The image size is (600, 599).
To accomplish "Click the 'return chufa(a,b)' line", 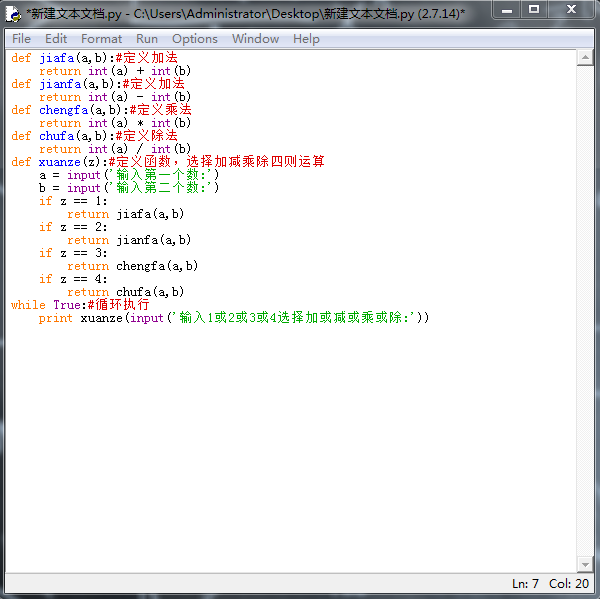I will click(126, 292).
